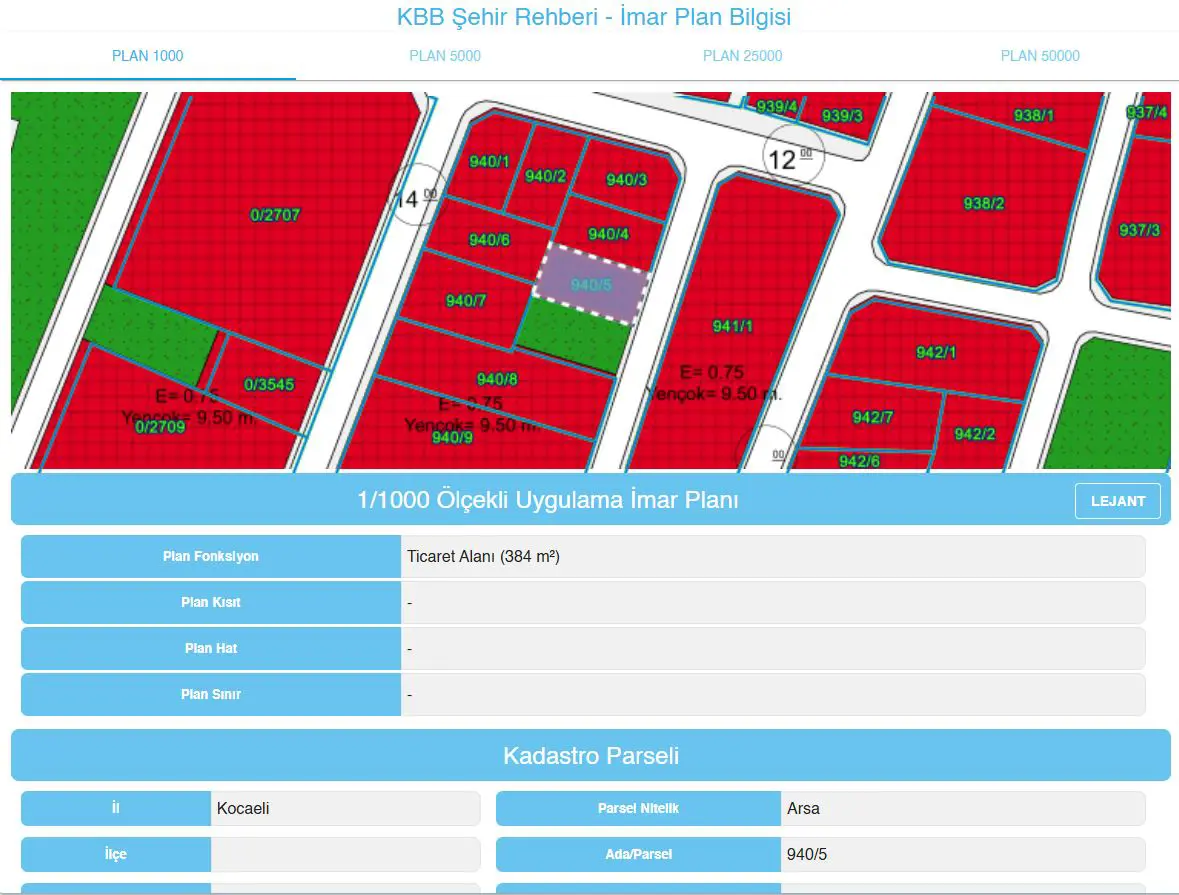Click the 14 road width marker circle
1179x895 pixels.
pos(418,195)
